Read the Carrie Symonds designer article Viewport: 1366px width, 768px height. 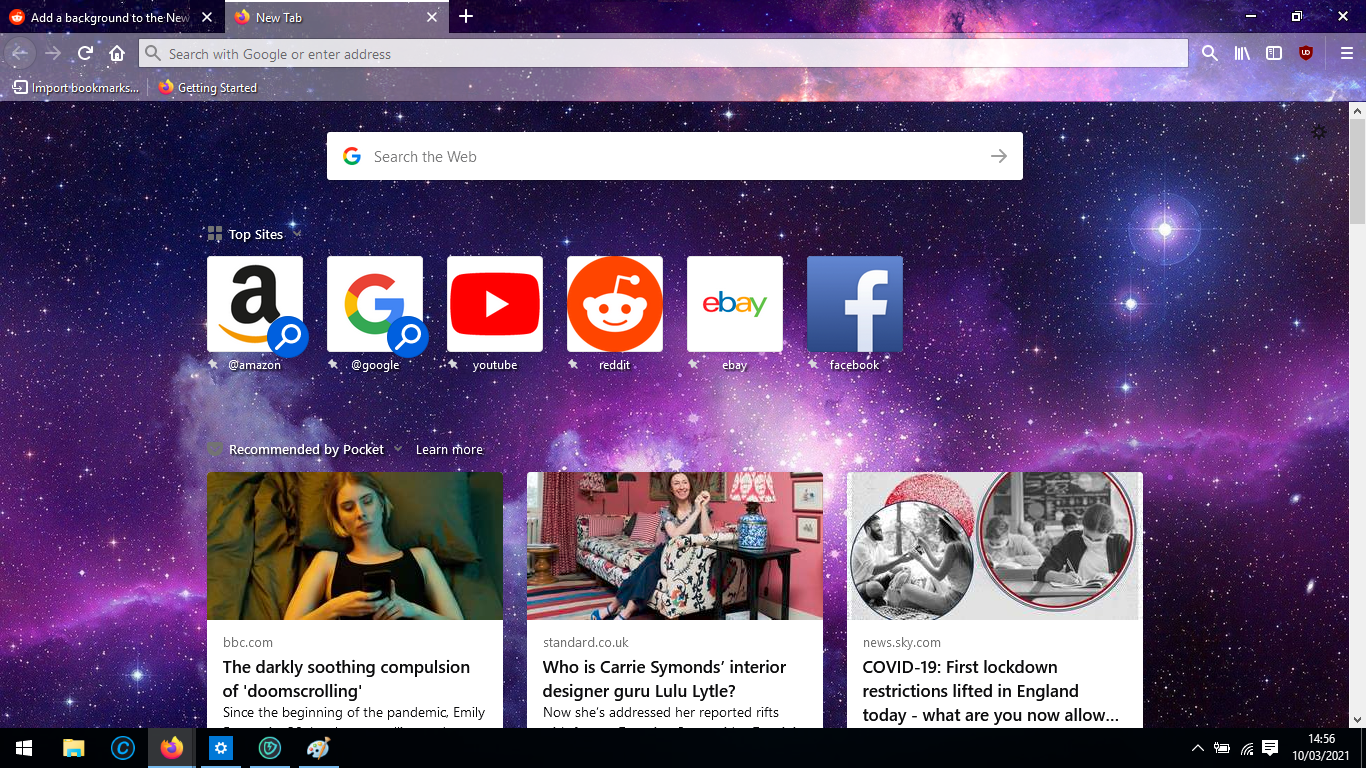click(664, 679)
